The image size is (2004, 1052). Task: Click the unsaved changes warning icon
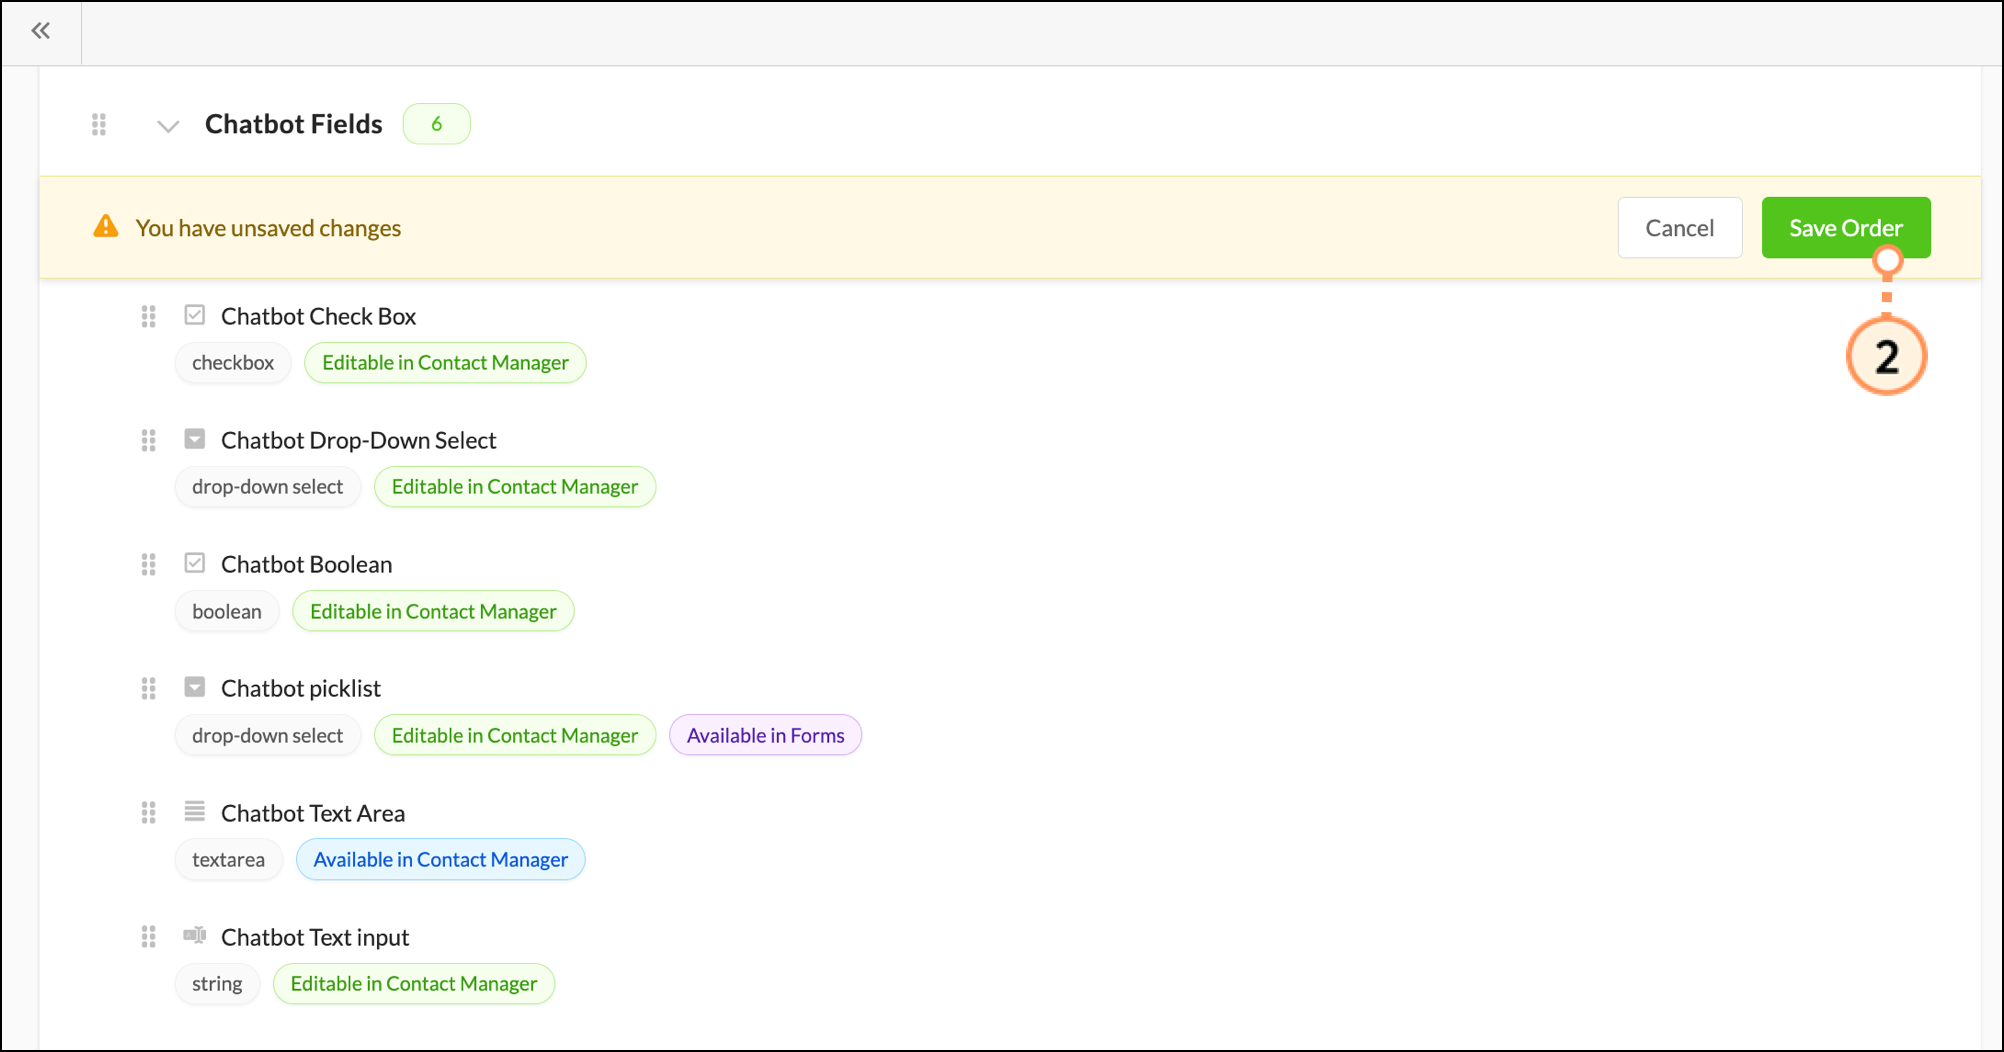click(106, 227)
